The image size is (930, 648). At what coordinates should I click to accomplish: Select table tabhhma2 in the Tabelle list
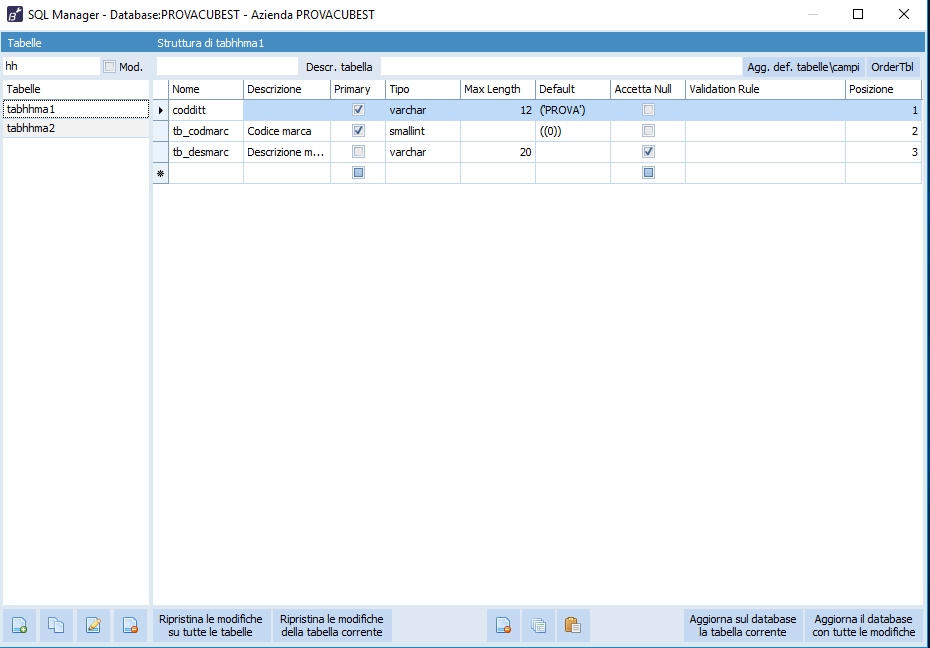31,128
